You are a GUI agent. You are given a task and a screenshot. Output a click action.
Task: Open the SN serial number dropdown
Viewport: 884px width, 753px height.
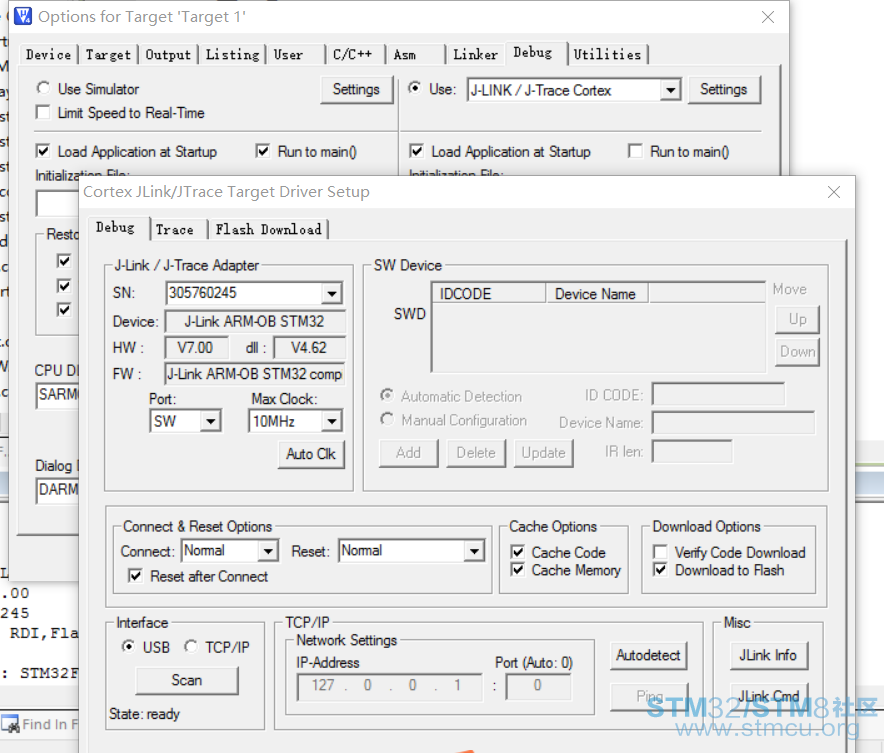coord(332,294)
